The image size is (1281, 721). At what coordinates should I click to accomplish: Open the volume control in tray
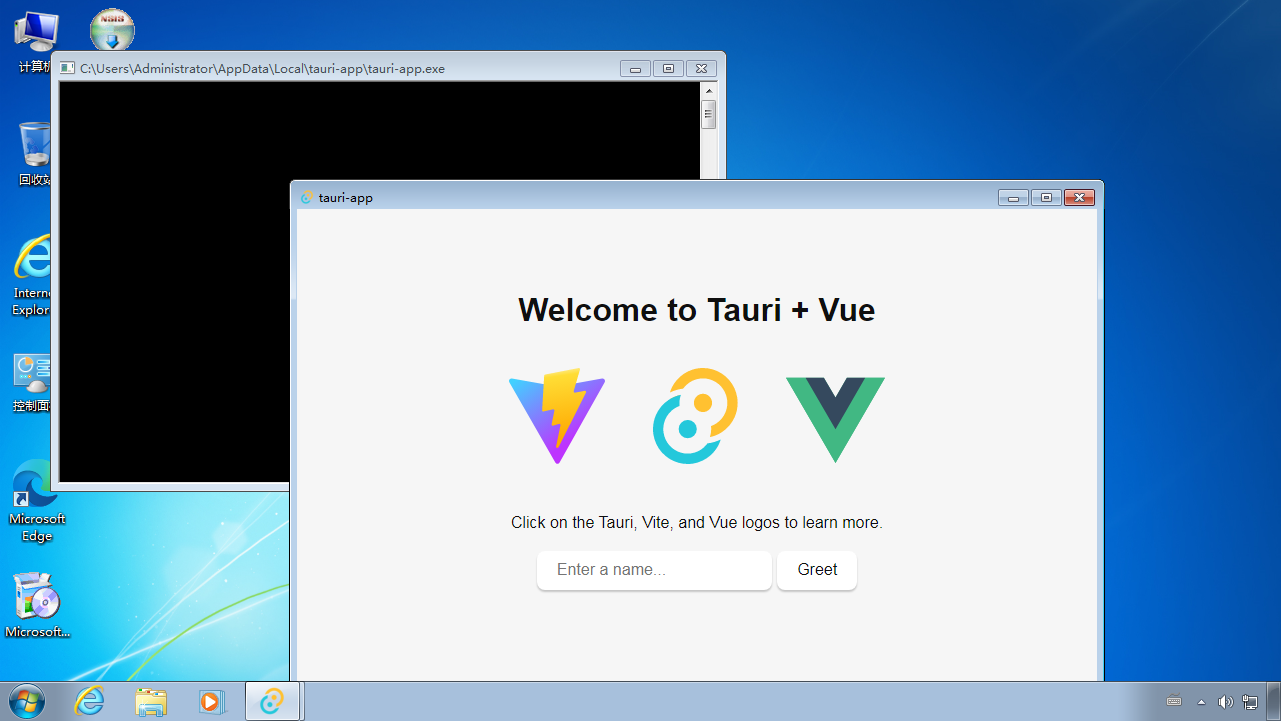point(1225,702)
